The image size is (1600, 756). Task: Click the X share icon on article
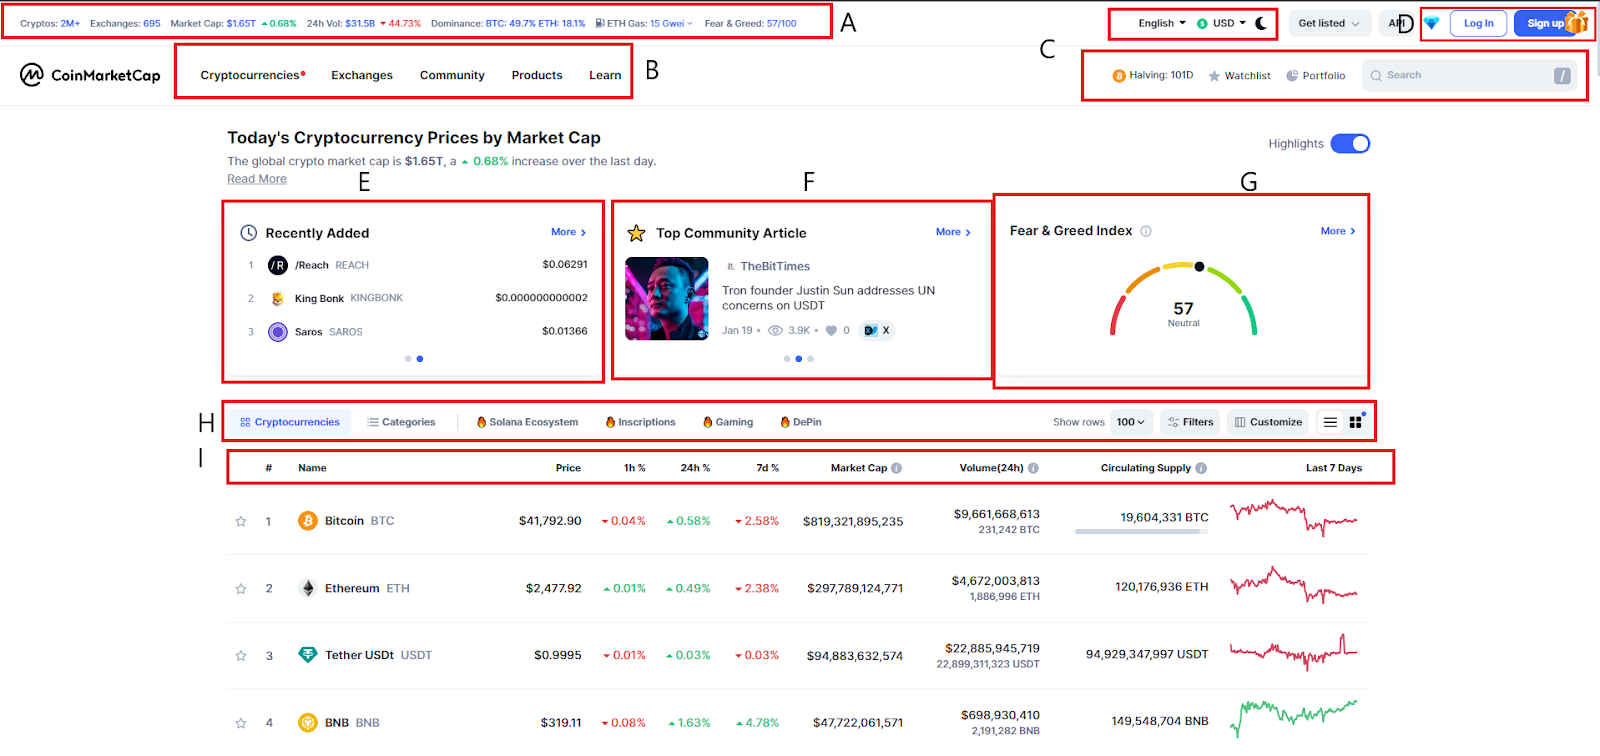tap(877, 330)
